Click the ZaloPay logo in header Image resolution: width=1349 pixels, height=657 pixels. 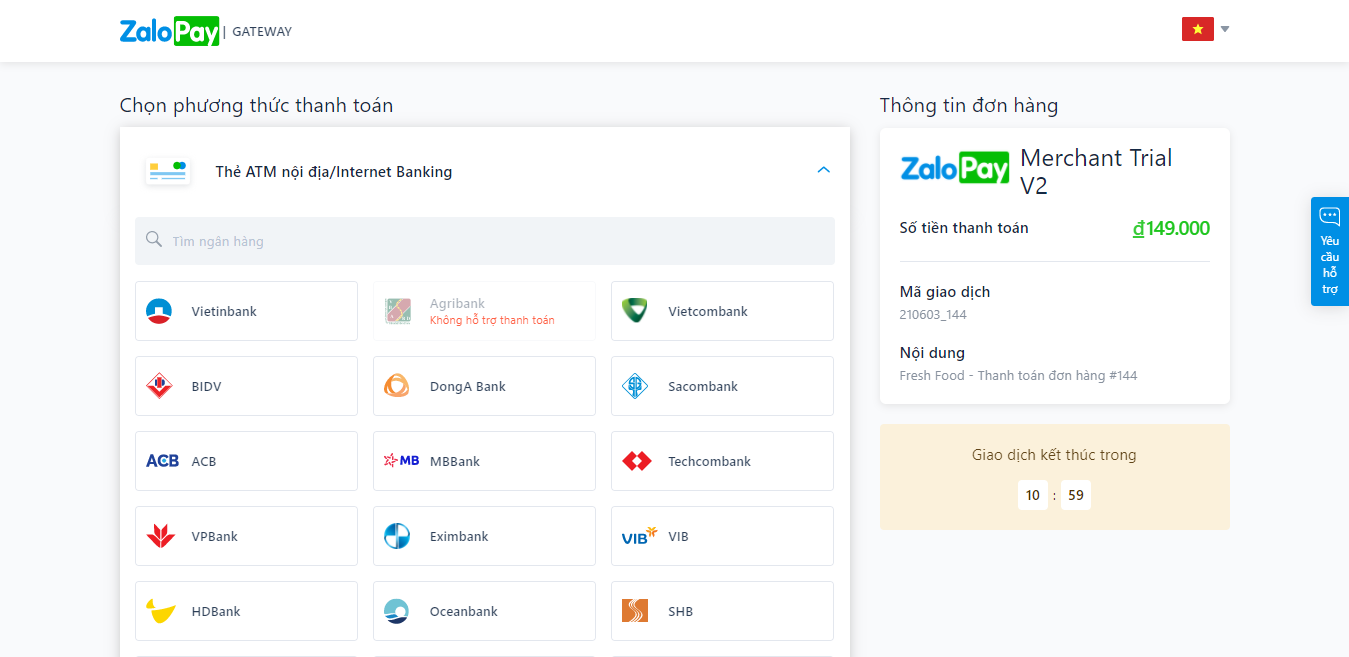tap(170, 31)
